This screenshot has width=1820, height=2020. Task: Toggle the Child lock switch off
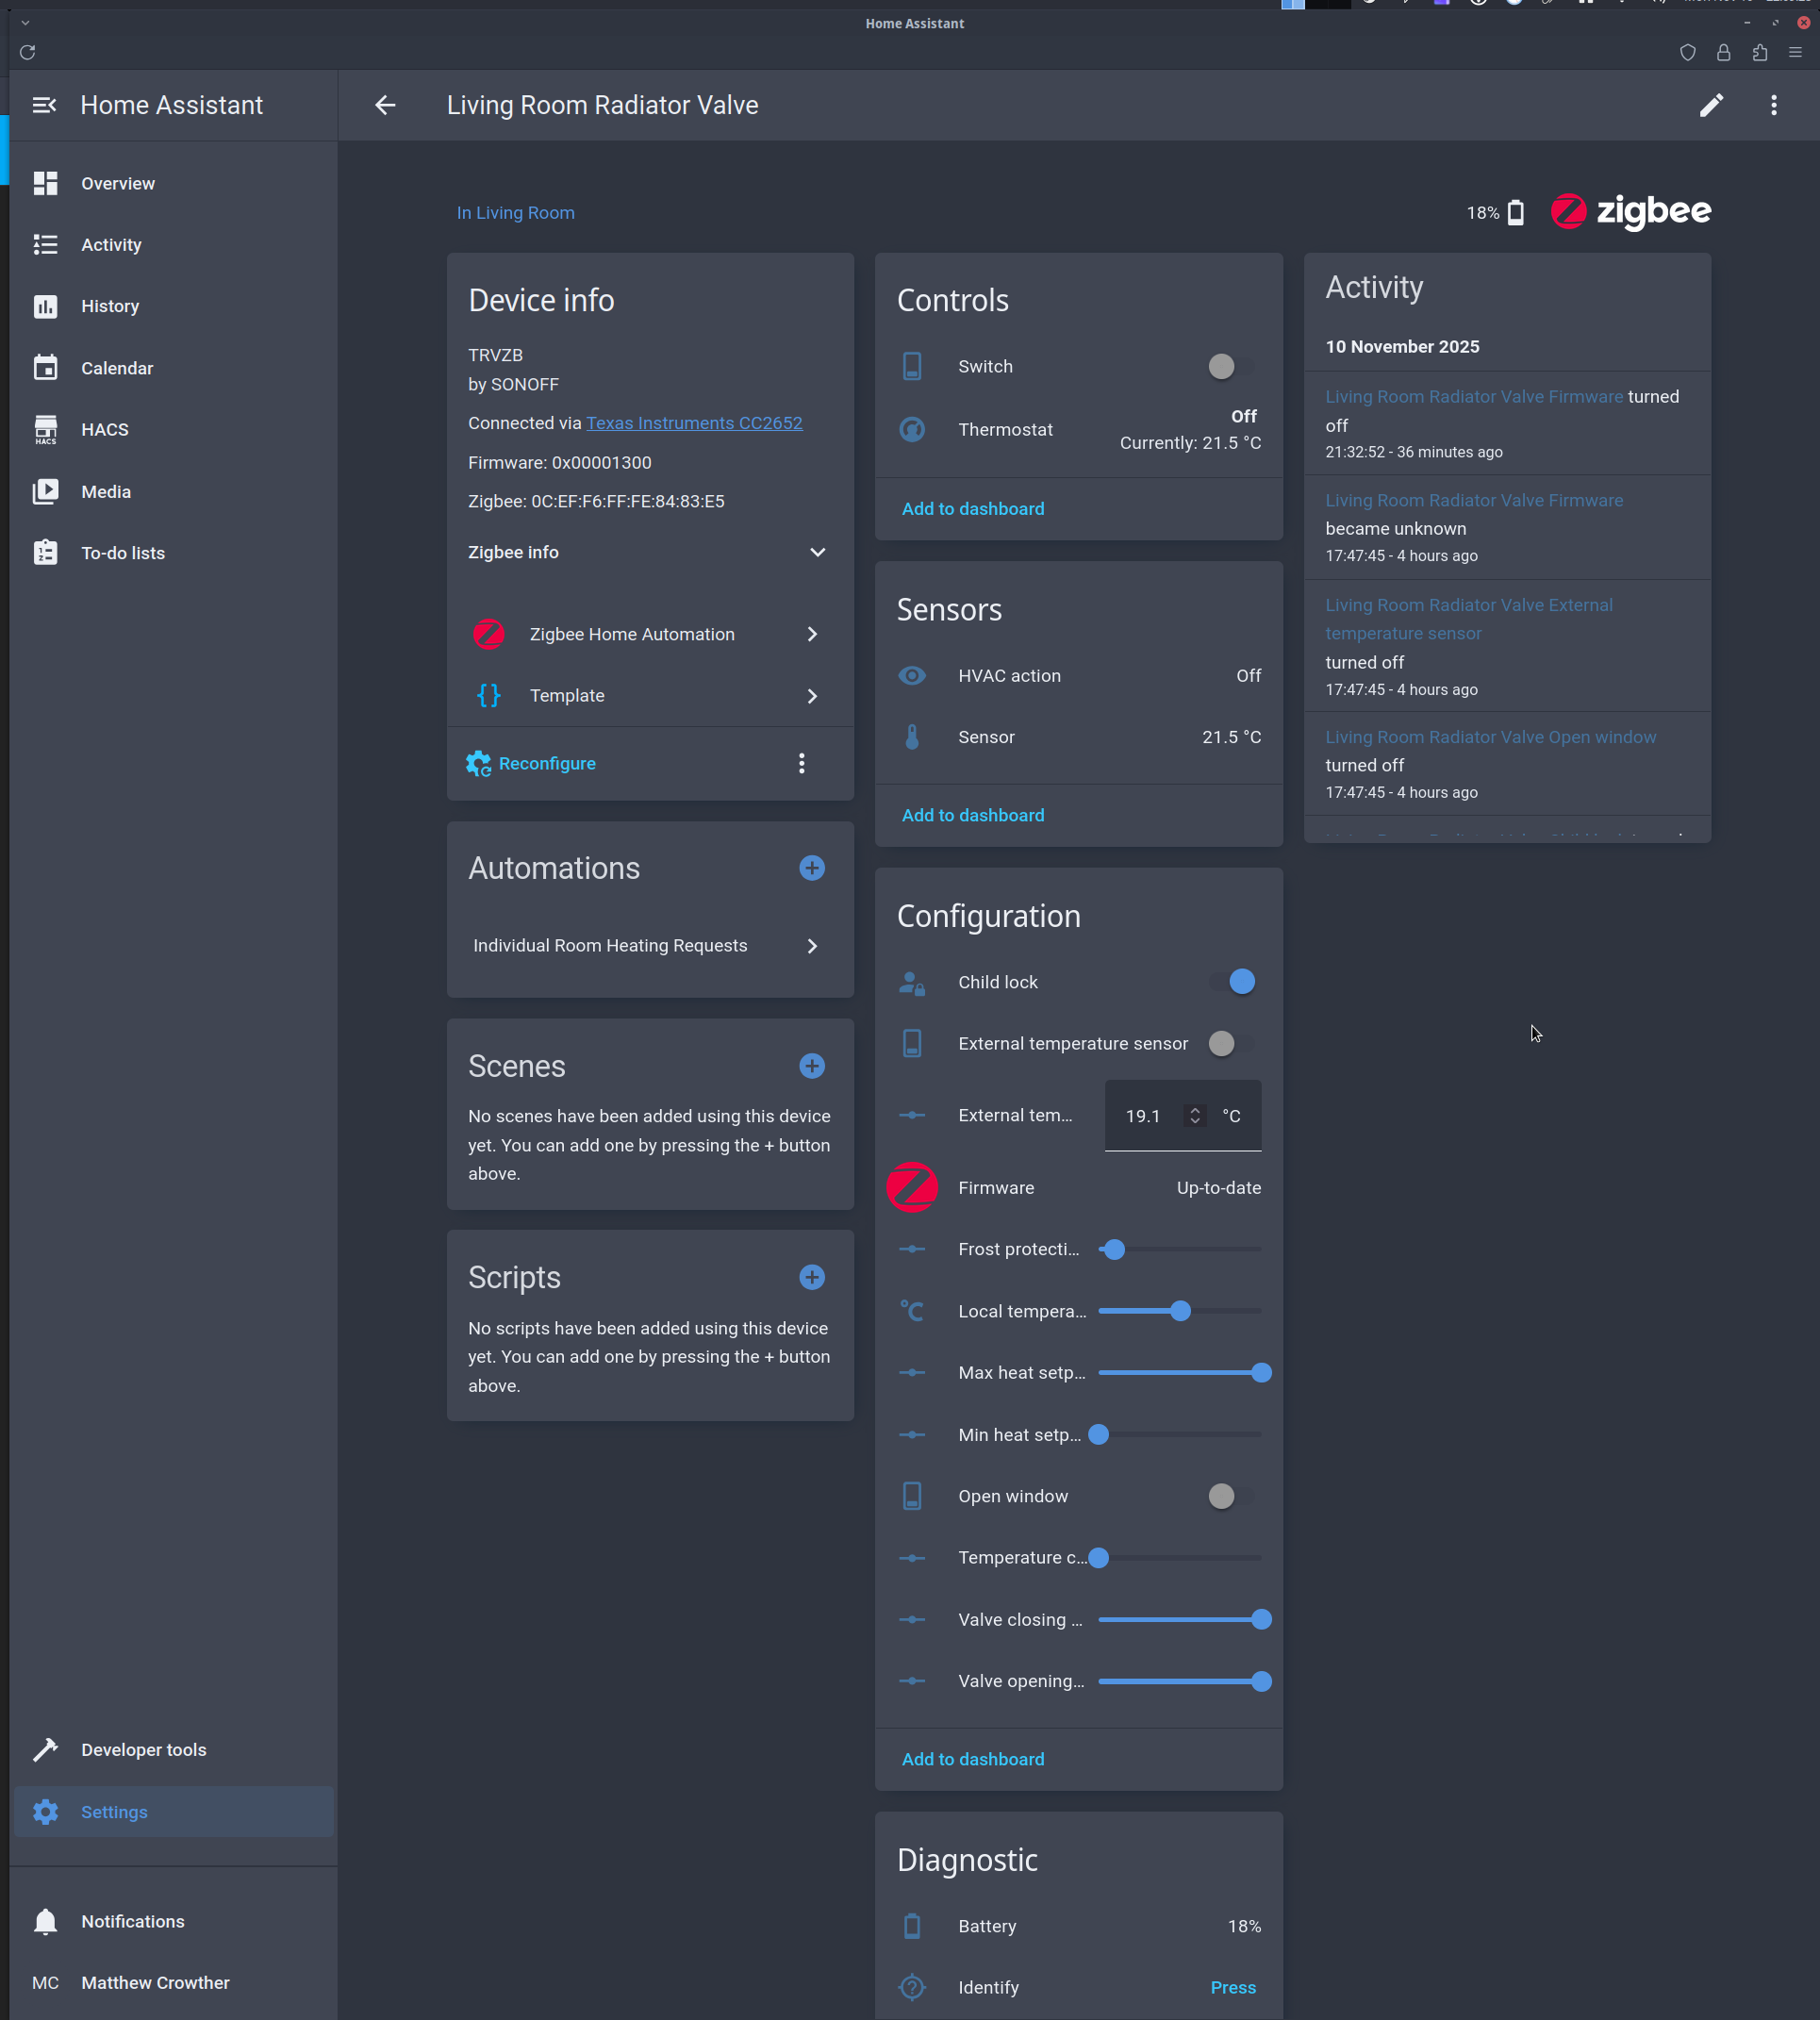(1232, 982)
